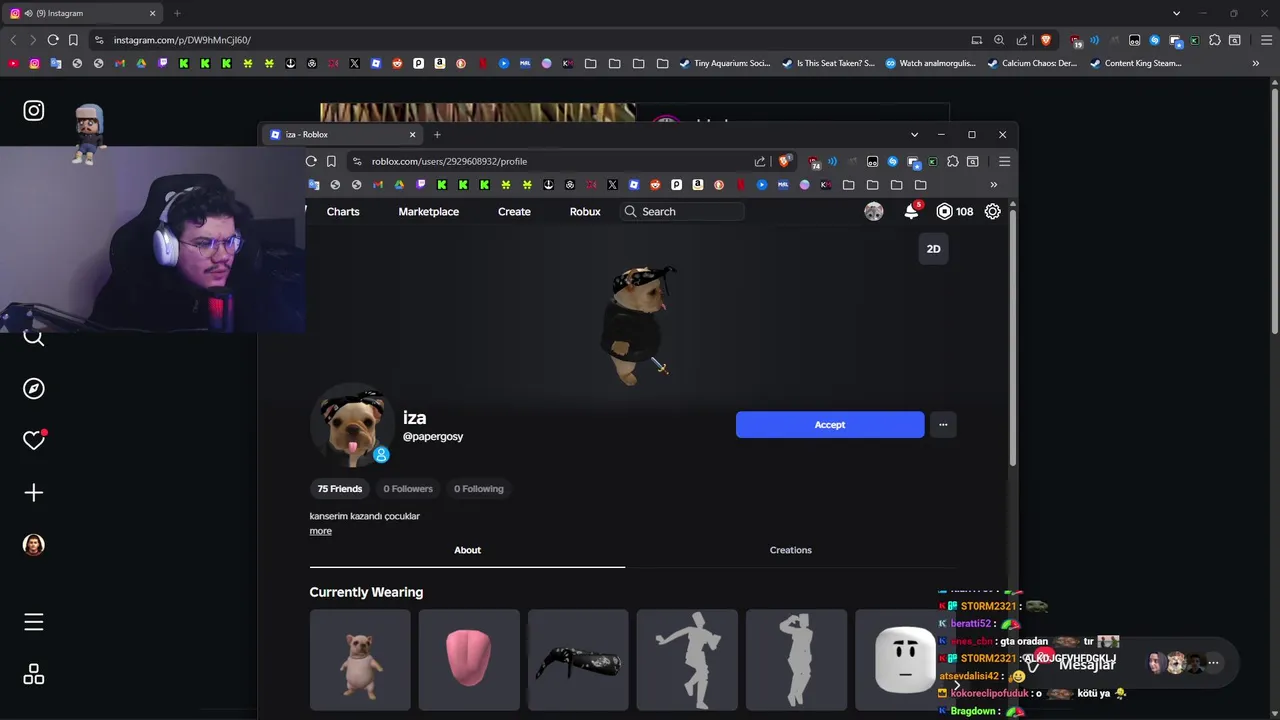Open Instagram More hamburger menu
Viewport: 1280px width, 720px height.
pyautogui.click(x=34, y=622)
